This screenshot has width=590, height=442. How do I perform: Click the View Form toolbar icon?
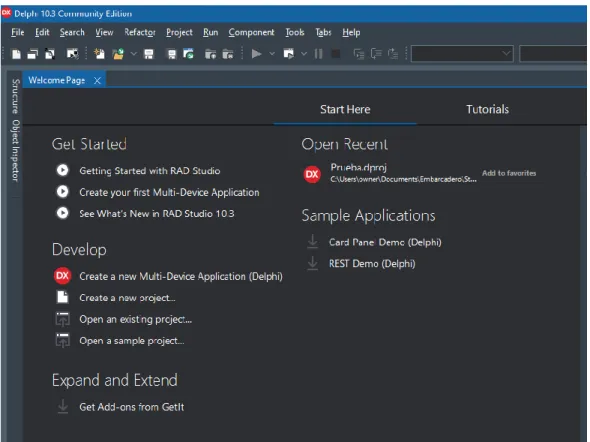click(x=33, y=54)
